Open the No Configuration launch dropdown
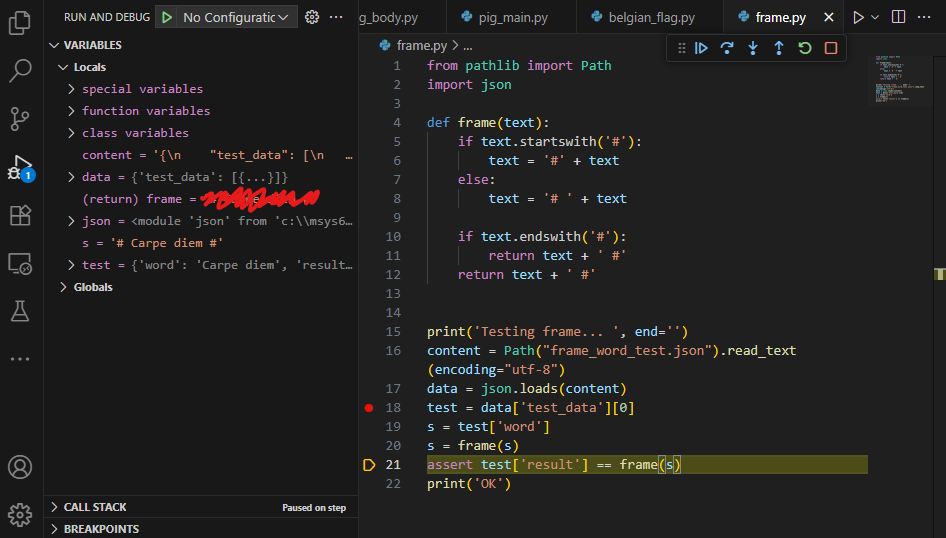Image resolution: width=946 pixels, height=538 pixels. coord(235,17)
